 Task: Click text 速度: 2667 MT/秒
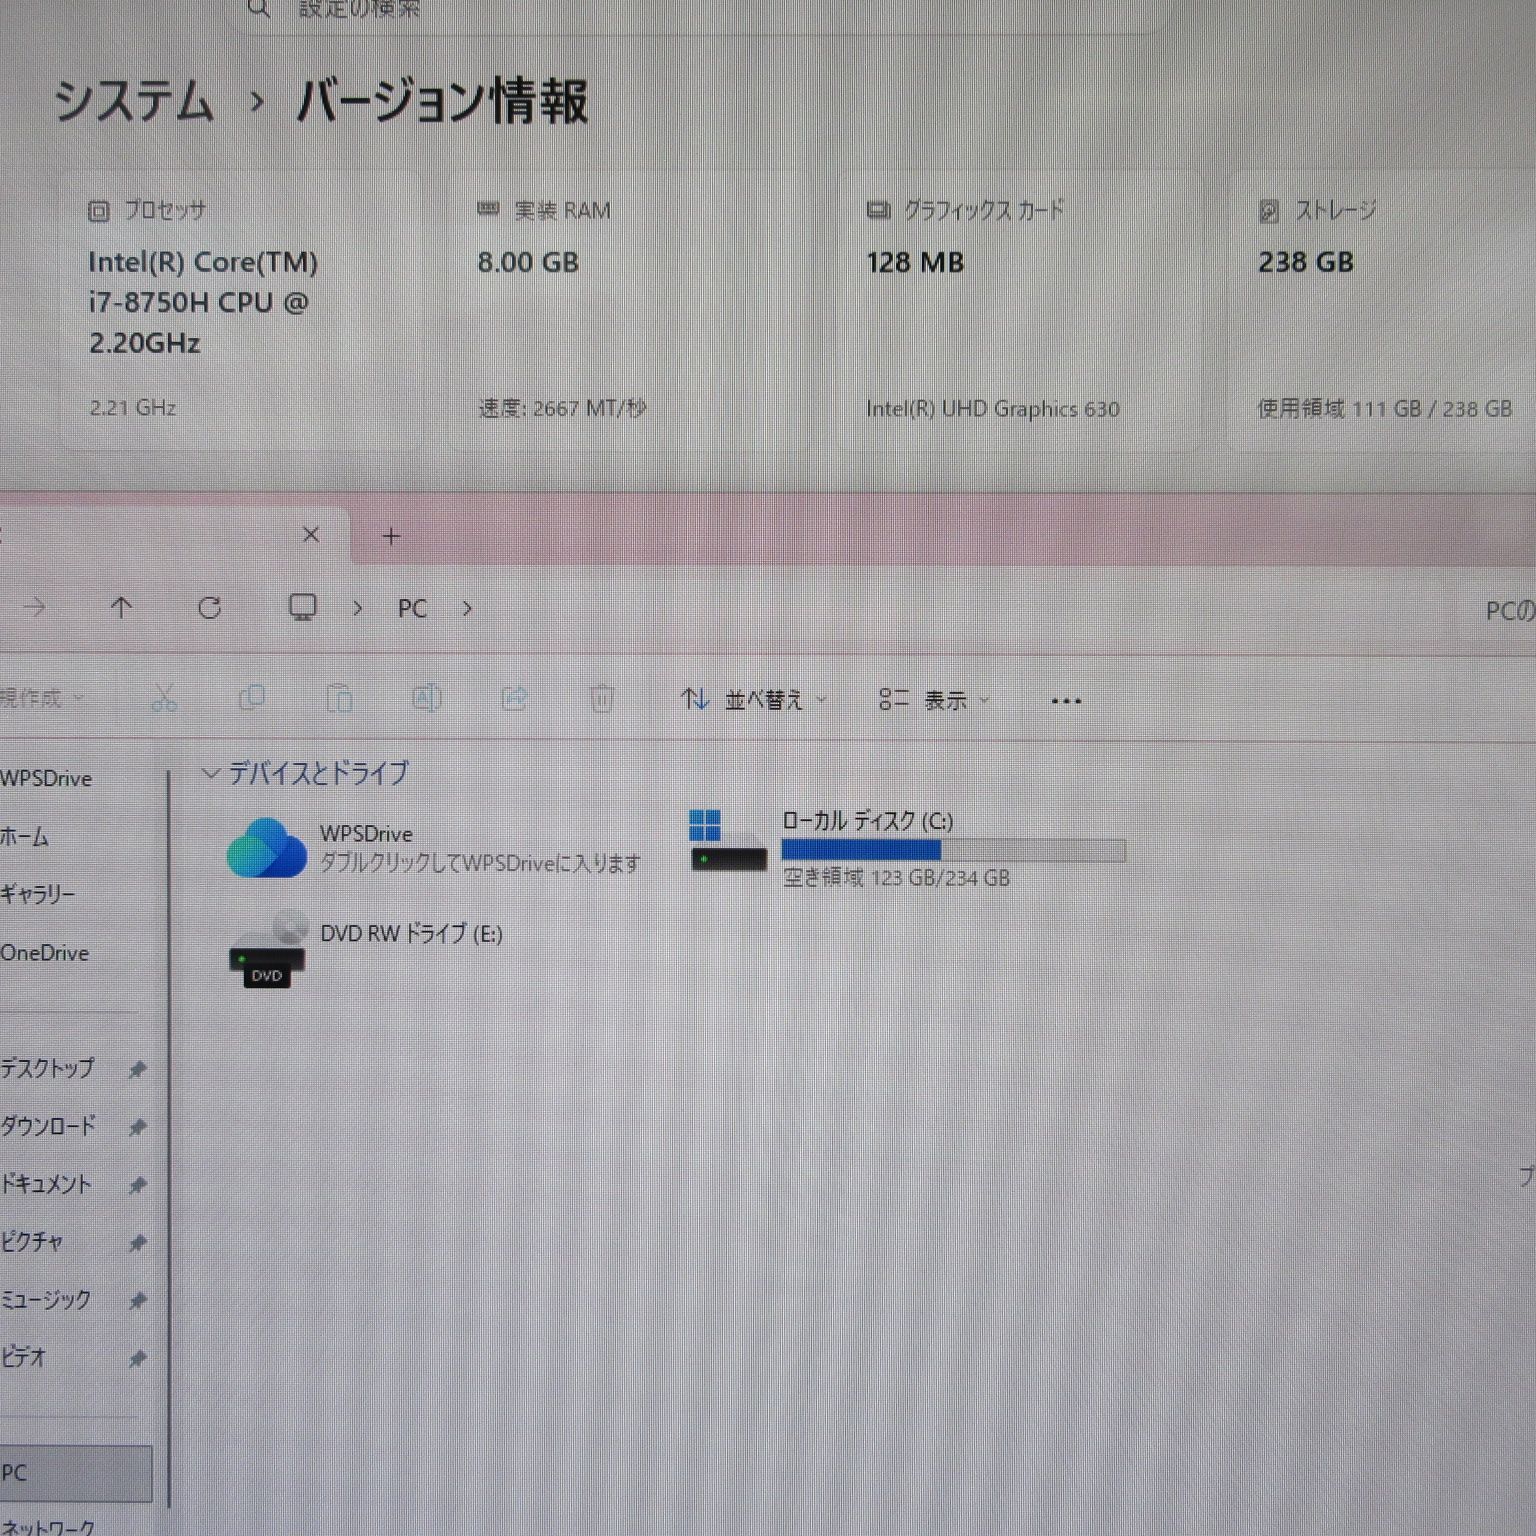click(x=562, y=408)
